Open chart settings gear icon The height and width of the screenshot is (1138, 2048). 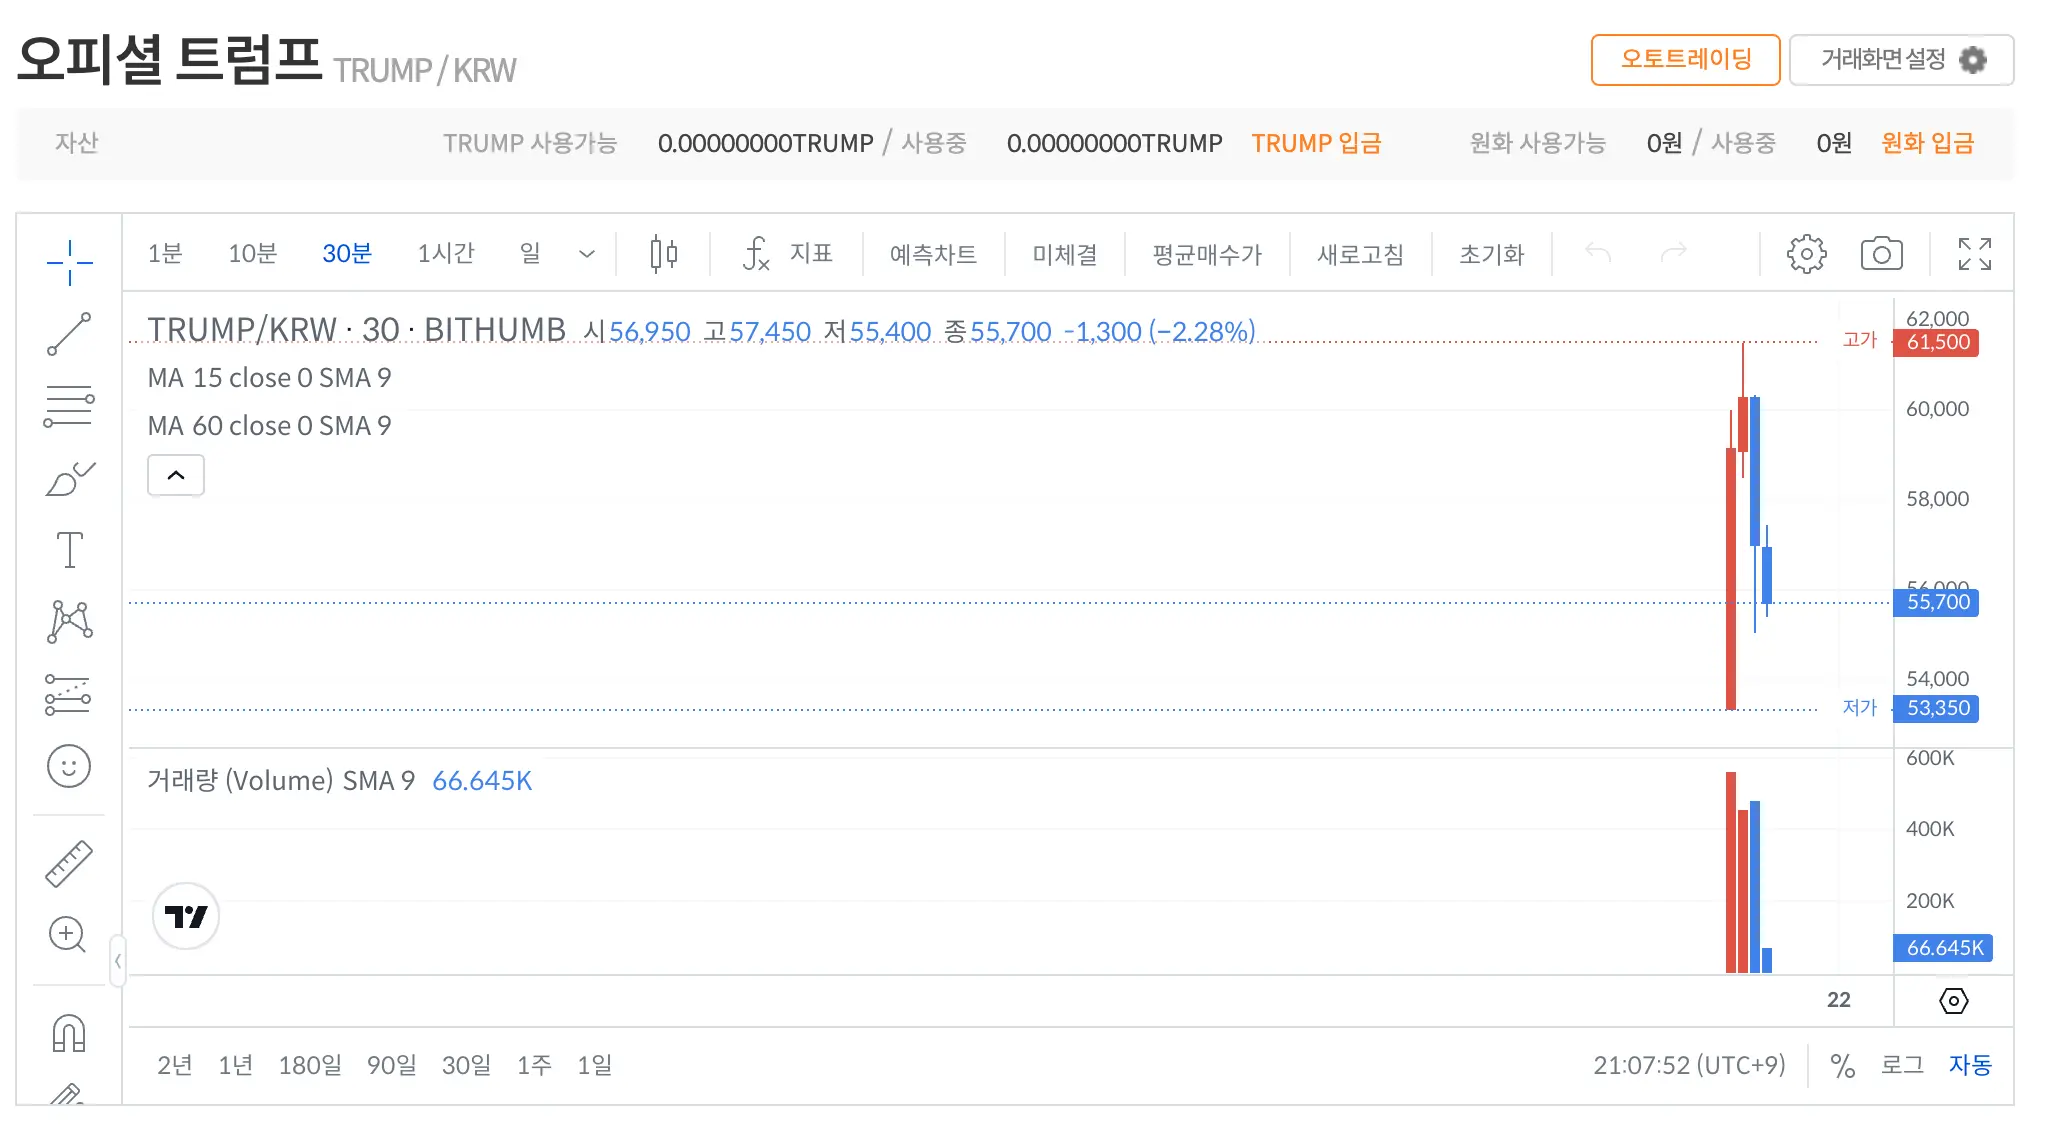coord(1806,254)
